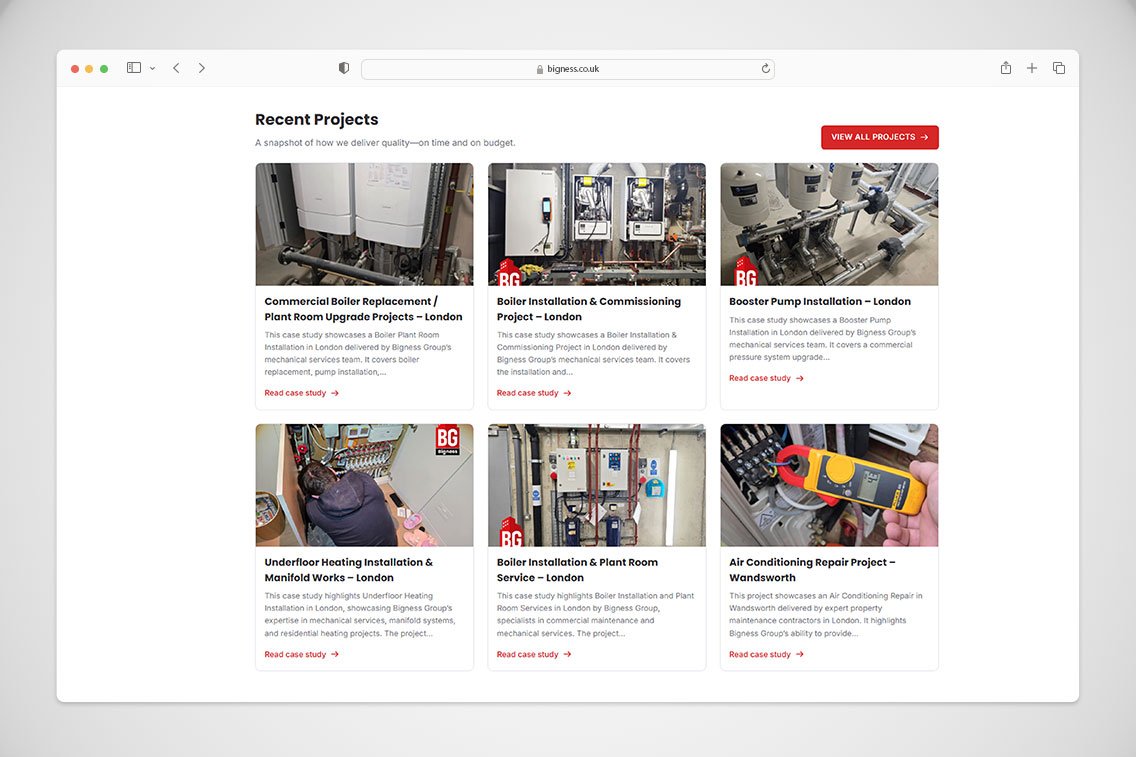Screen dimensions: 1136x757
Task: Open the Commercial Boiler Replacement project image
Action: 364,224
